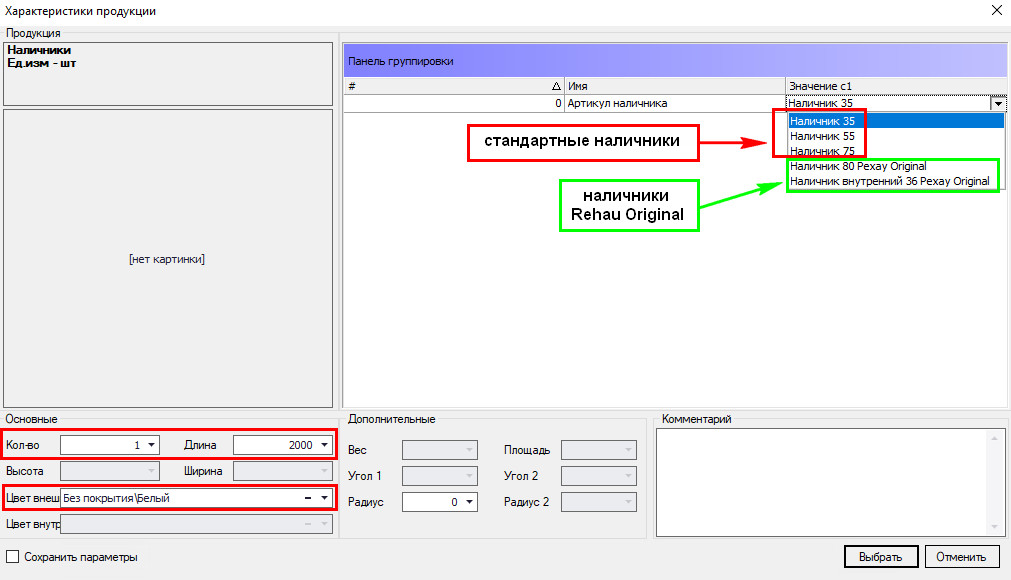Click the Ед.изм - шт text
The image size is (1011, 580).
pos(42,63)
